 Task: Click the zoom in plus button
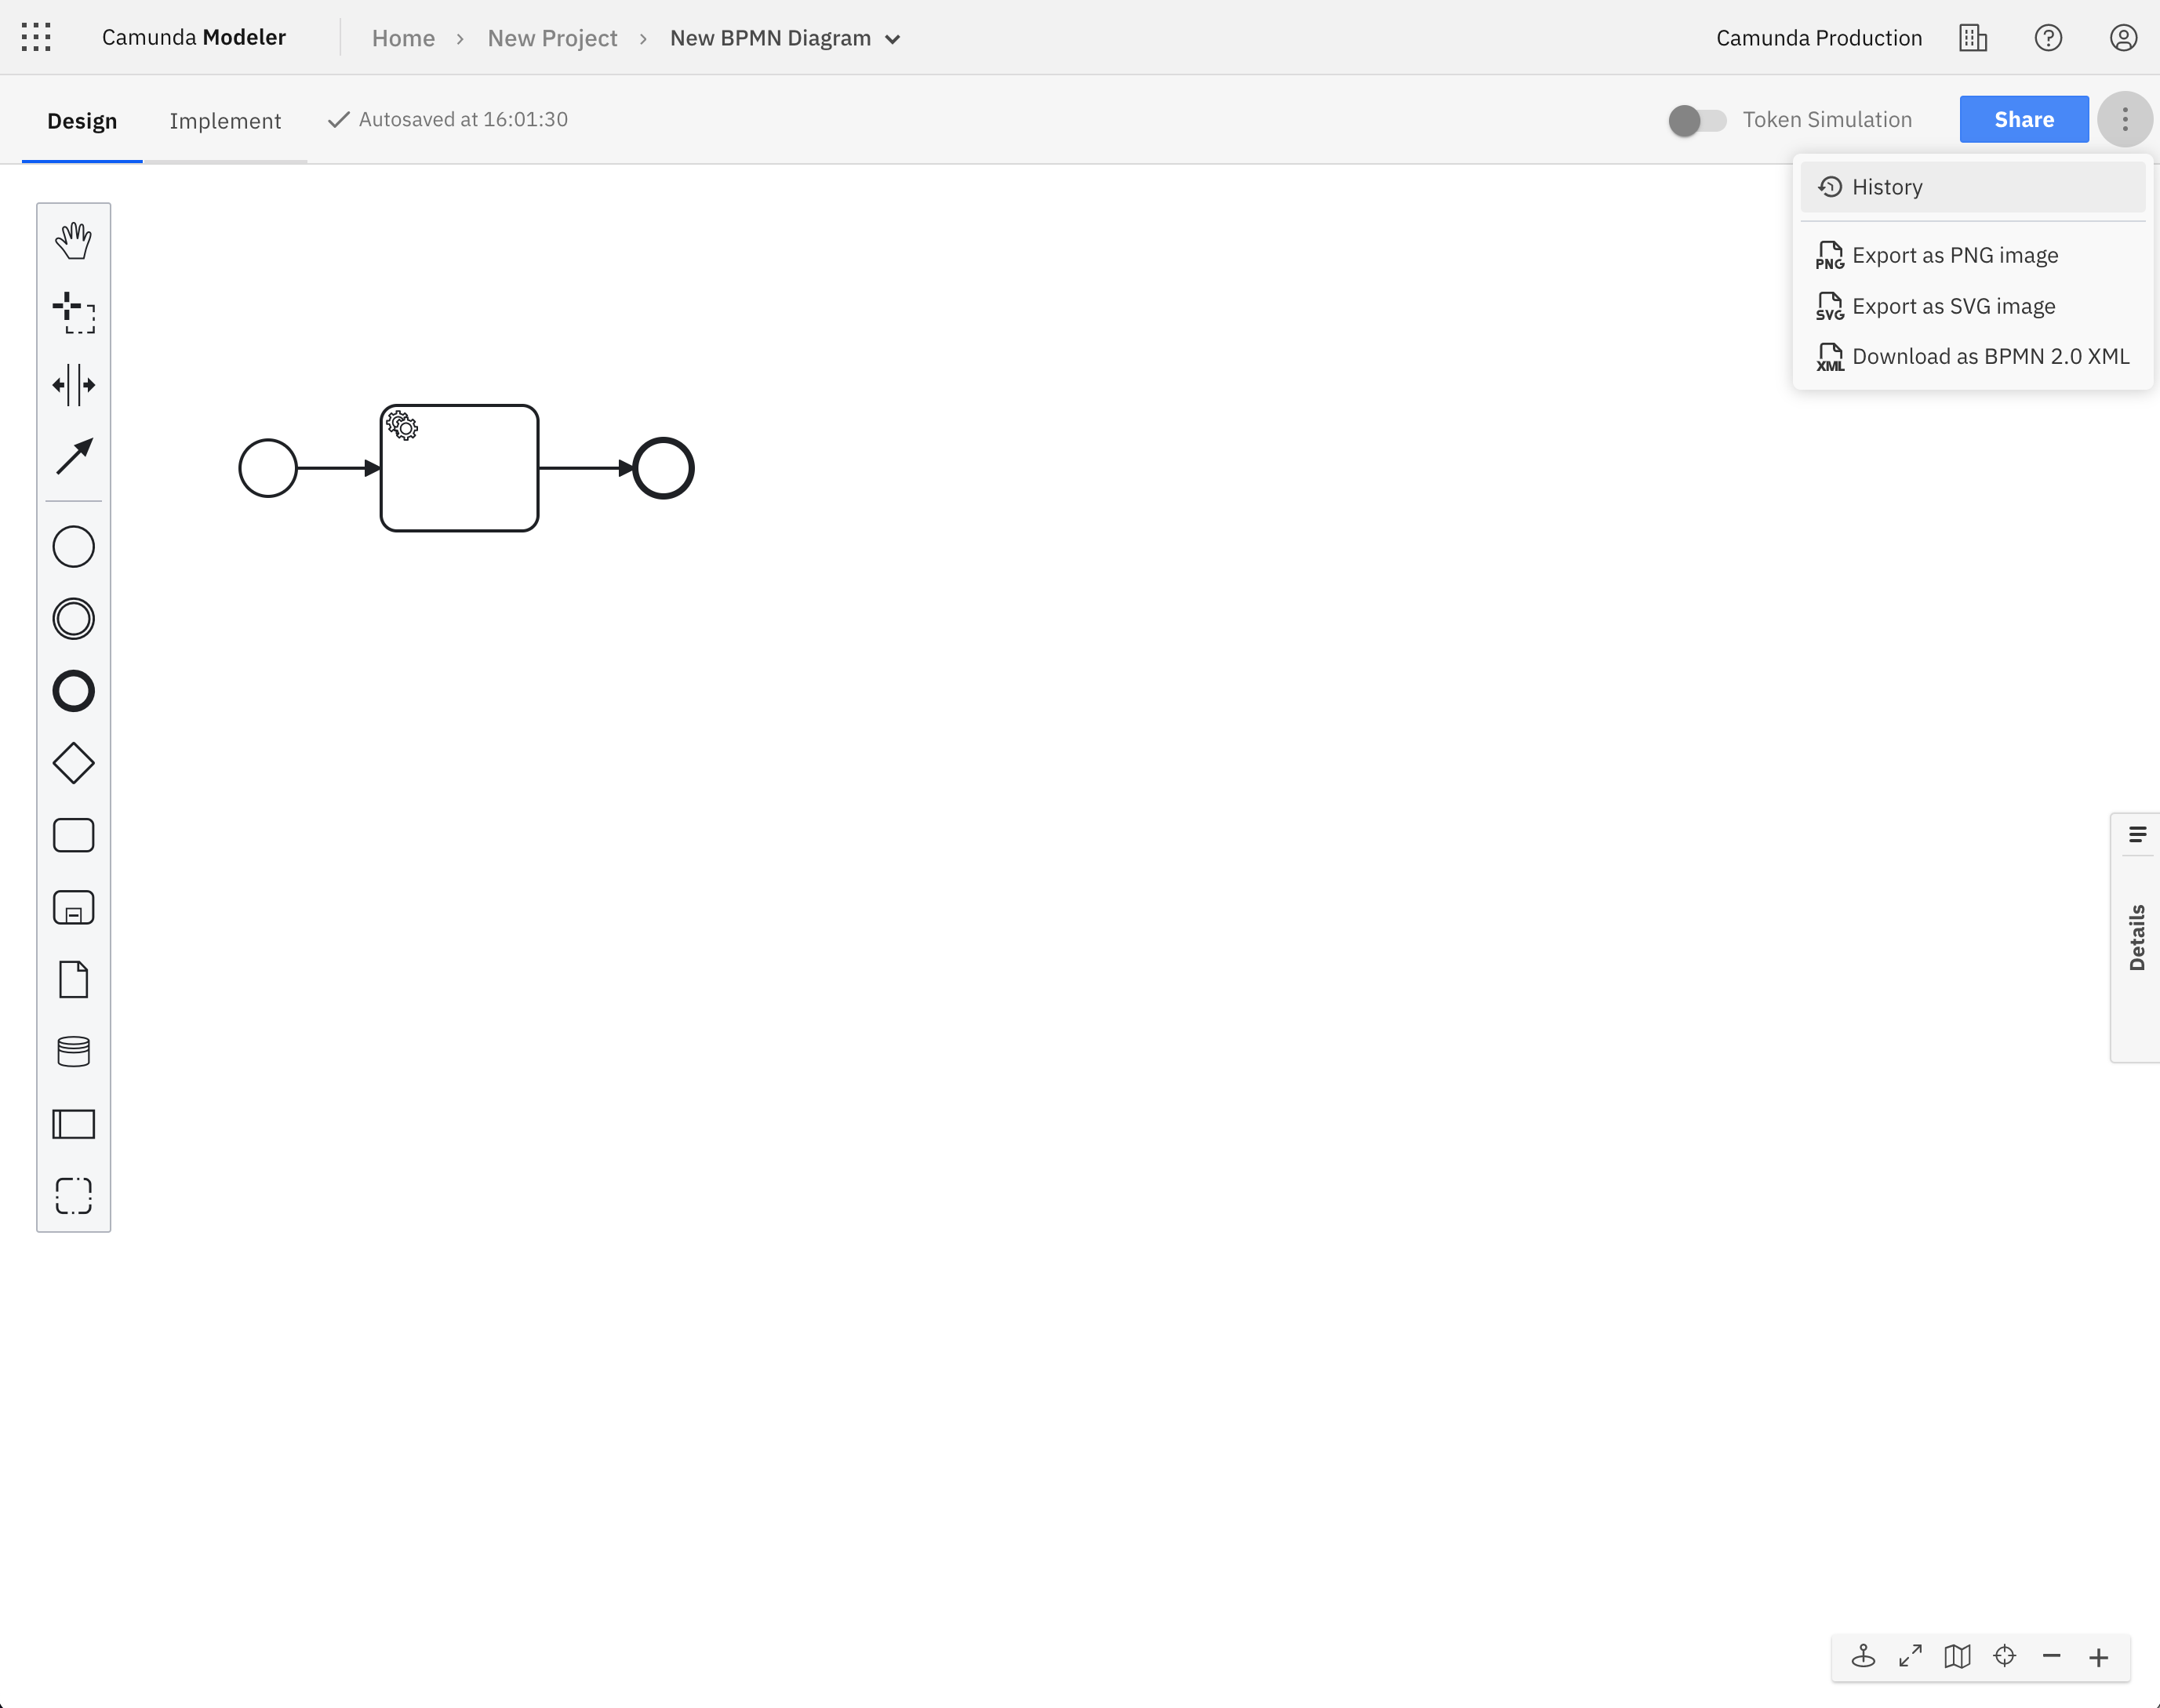[x=2099, y=1657]
